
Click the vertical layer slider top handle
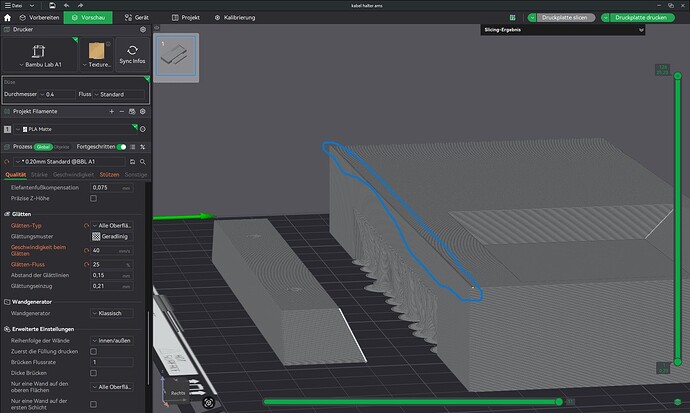(x=678, y=76)
